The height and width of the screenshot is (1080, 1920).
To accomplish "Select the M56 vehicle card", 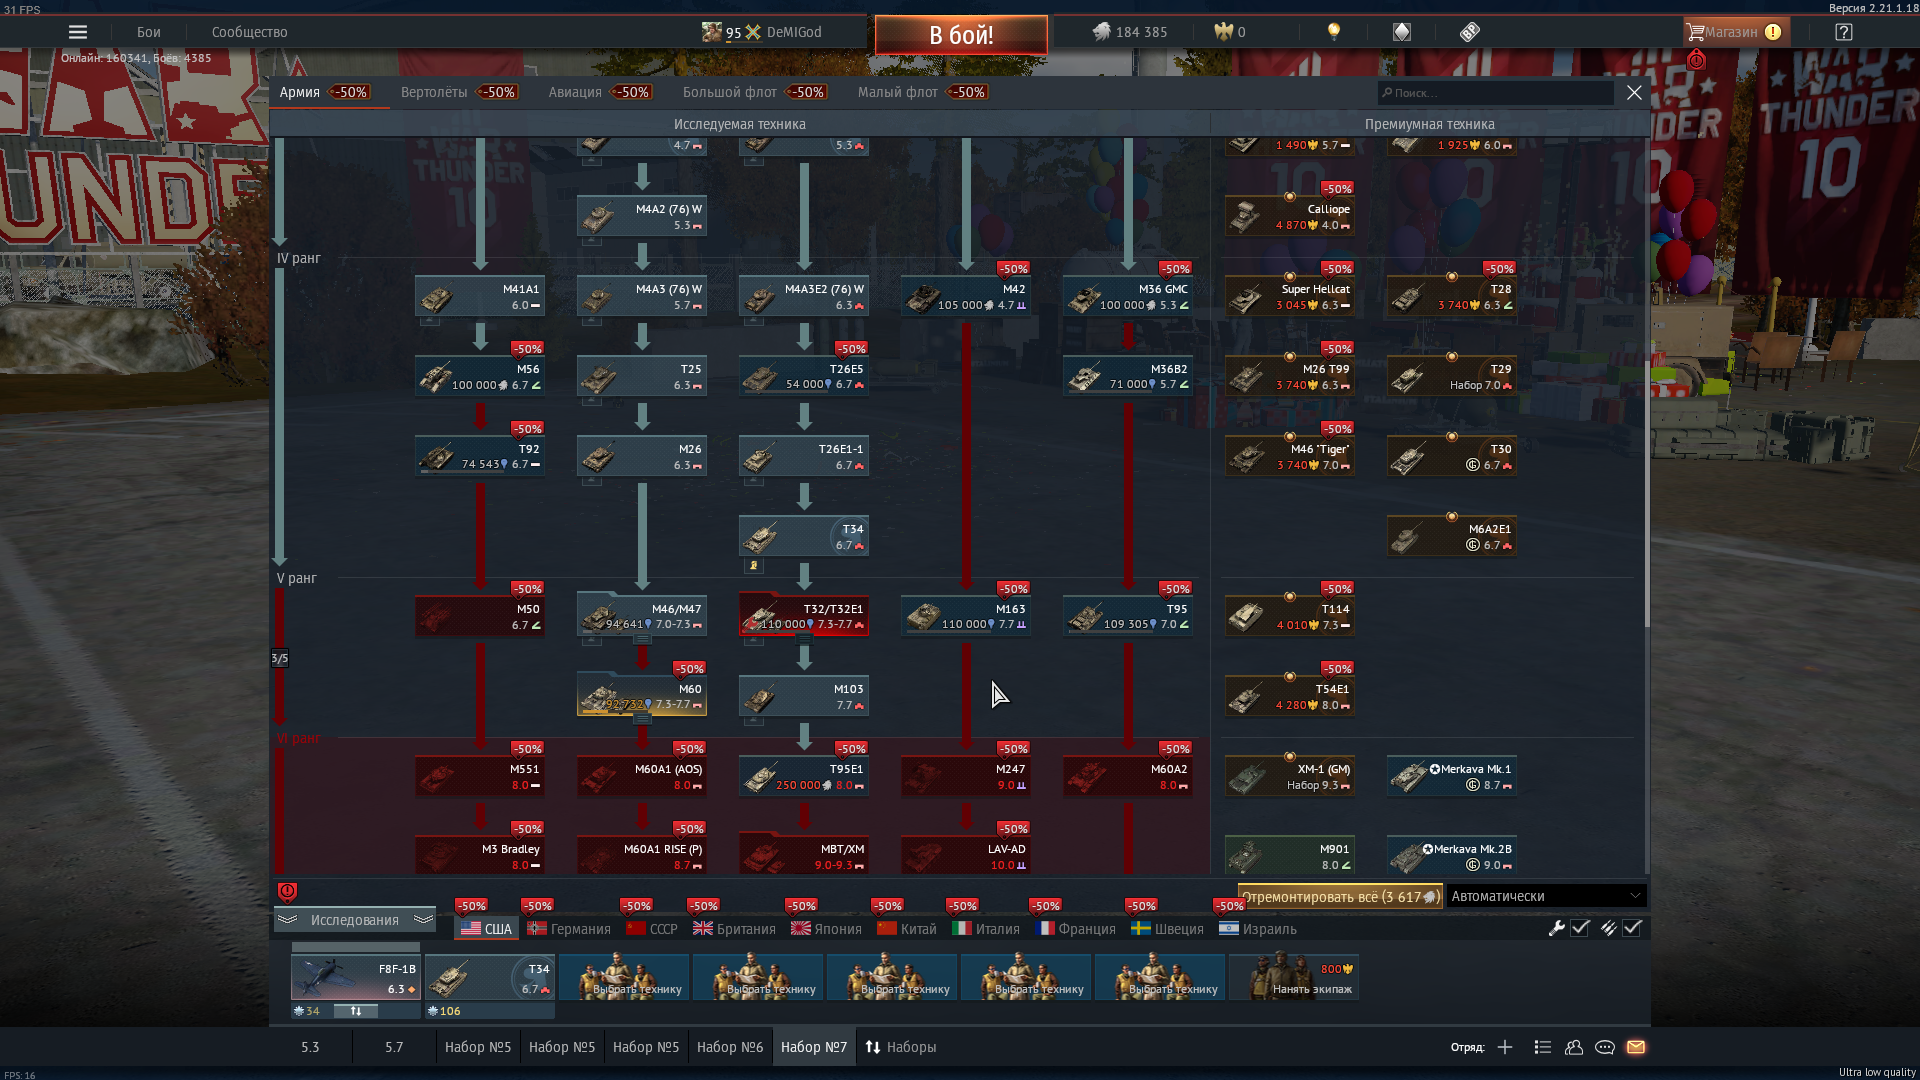I will tap(480, 377).
